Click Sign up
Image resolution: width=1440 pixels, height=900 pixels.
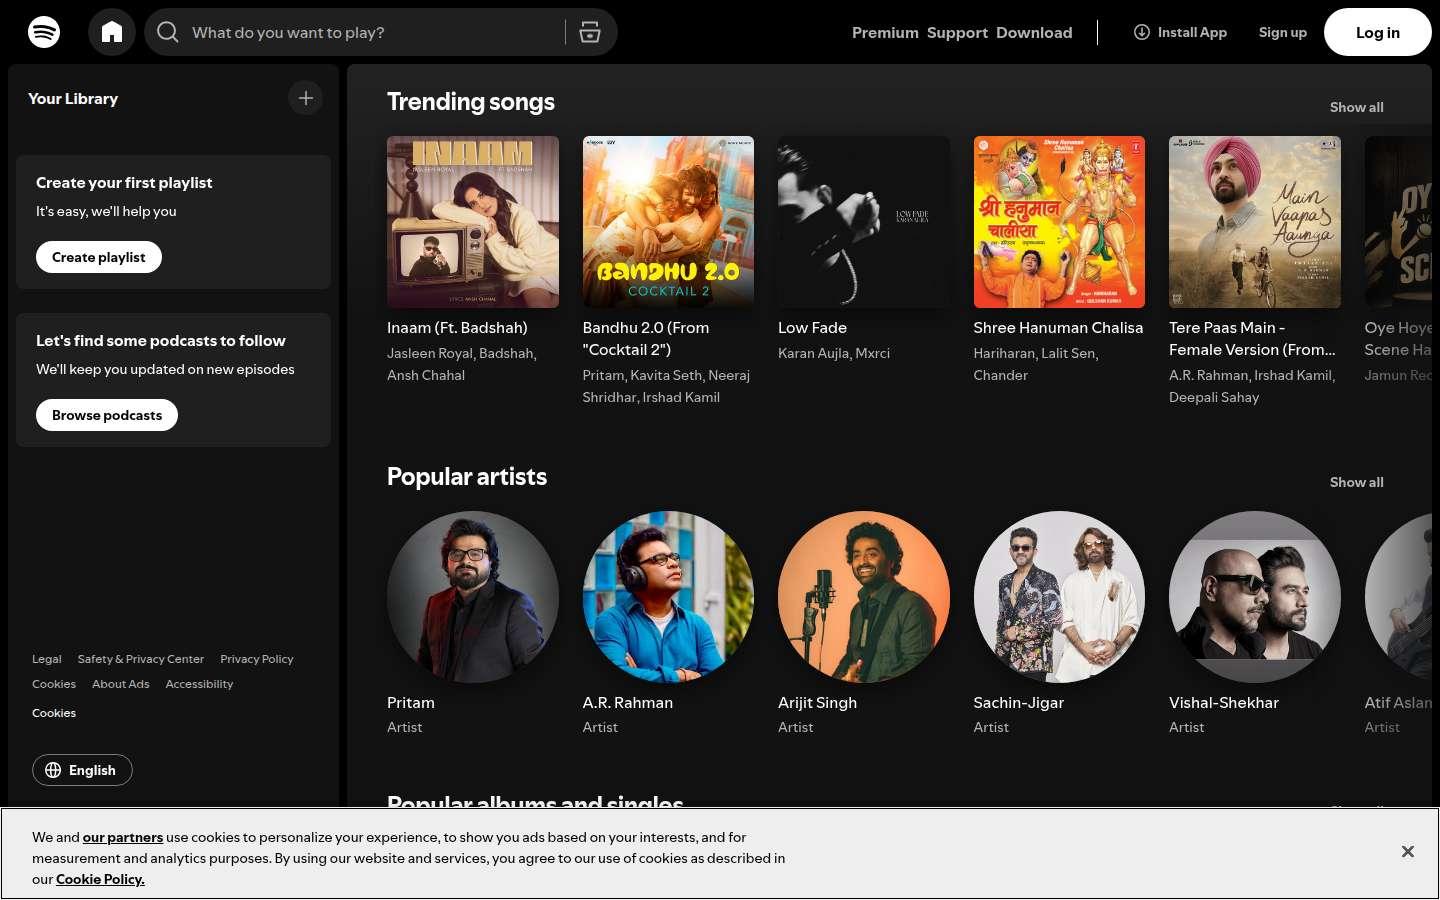click(x=1283, y=32)
